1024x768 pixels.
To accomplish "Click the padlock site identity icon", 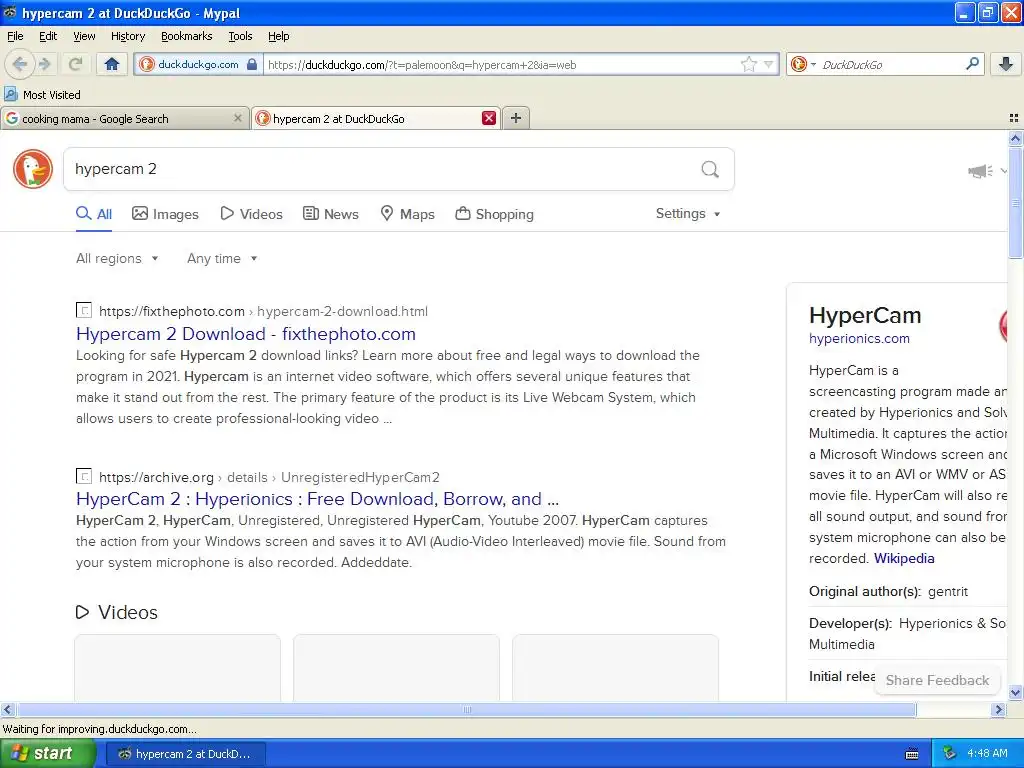I will 252,64.
